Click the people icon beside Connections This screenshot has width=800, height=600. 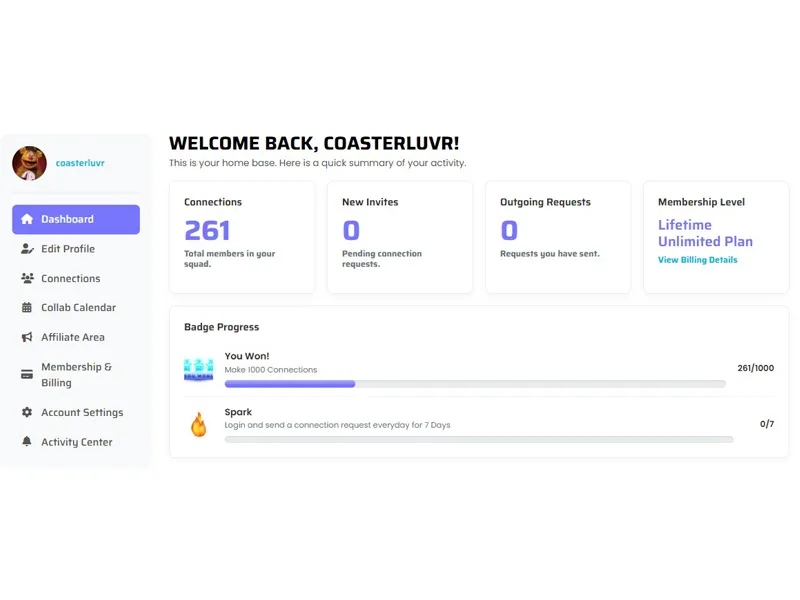[x=27, y=278]
